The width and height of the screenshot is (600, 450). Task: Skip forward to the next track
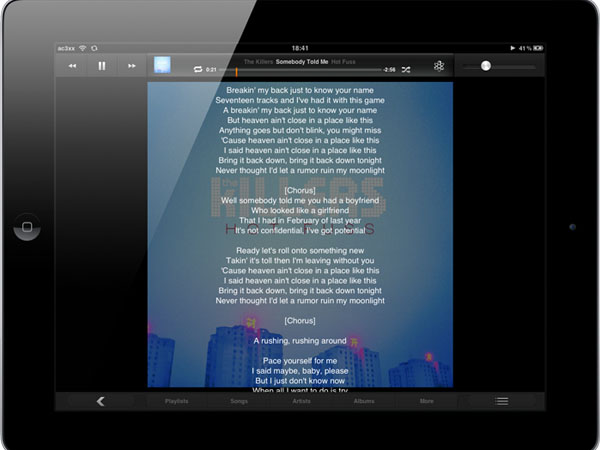132,66
